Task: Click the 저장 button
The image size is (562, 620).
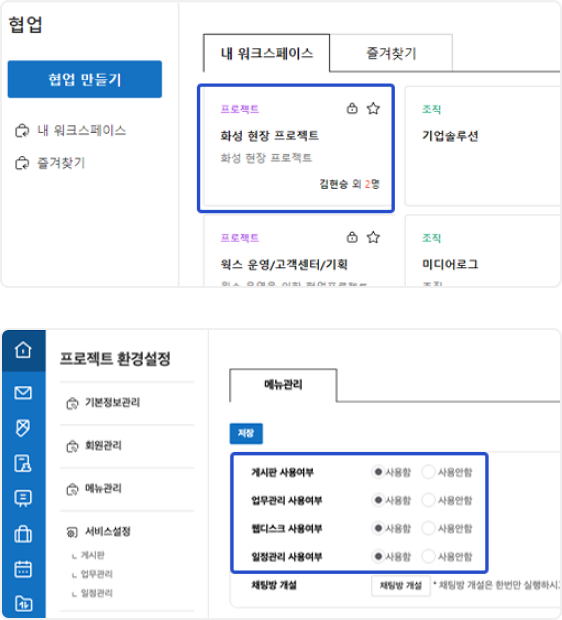Action: pyautogui.click(x=246, y=433)
